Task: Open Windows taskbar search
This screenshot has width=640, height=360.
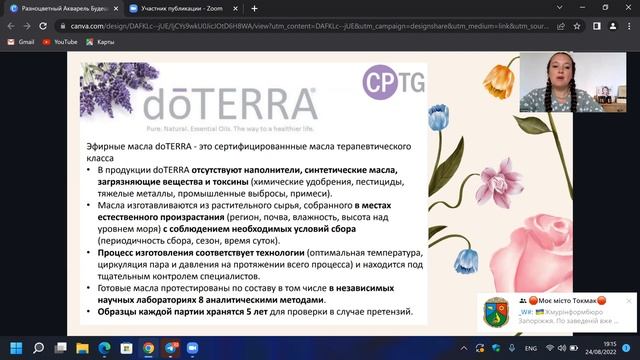Action: 38,348
